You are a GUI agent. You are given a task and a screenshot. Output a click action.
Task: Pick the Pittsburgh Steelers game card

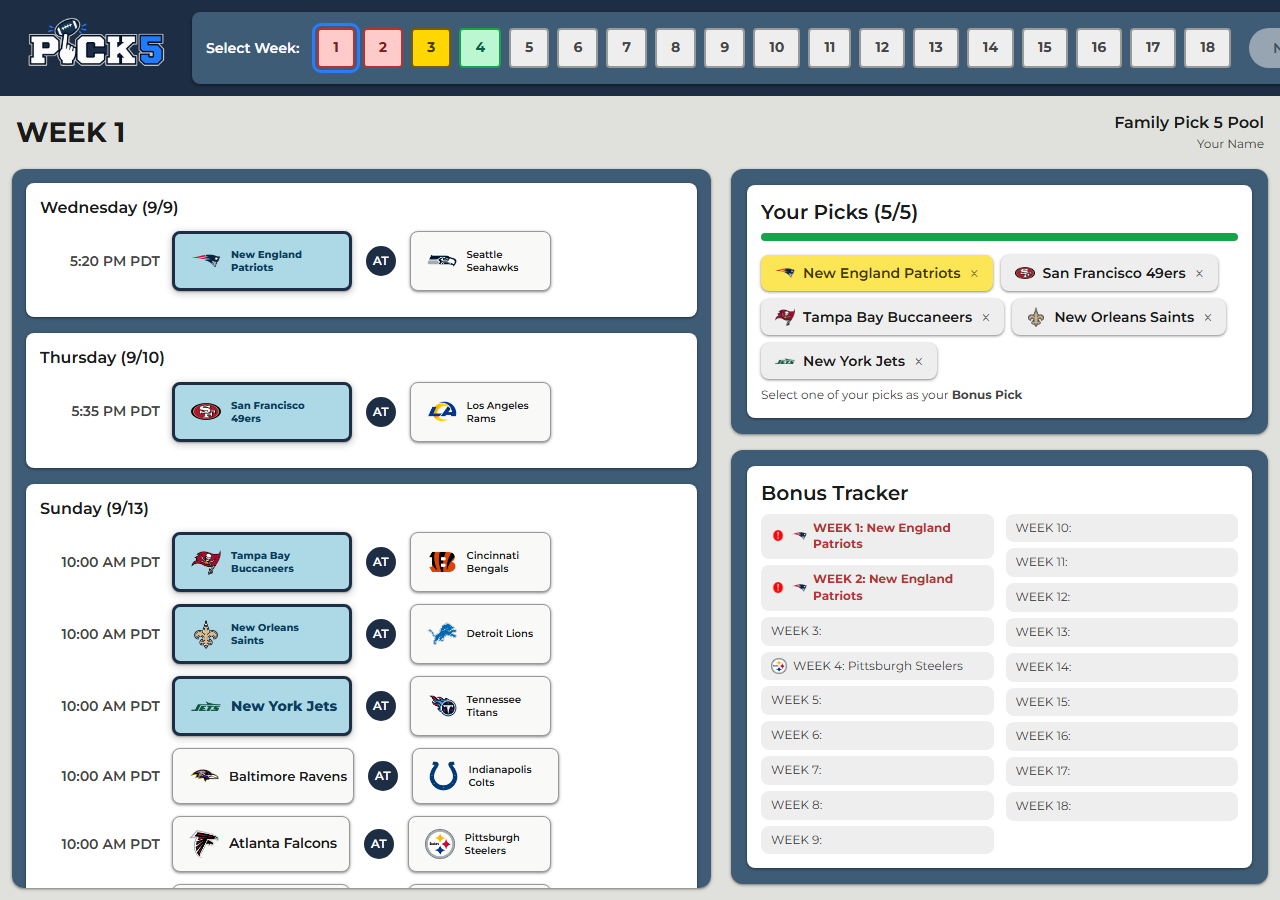[479, 844]
